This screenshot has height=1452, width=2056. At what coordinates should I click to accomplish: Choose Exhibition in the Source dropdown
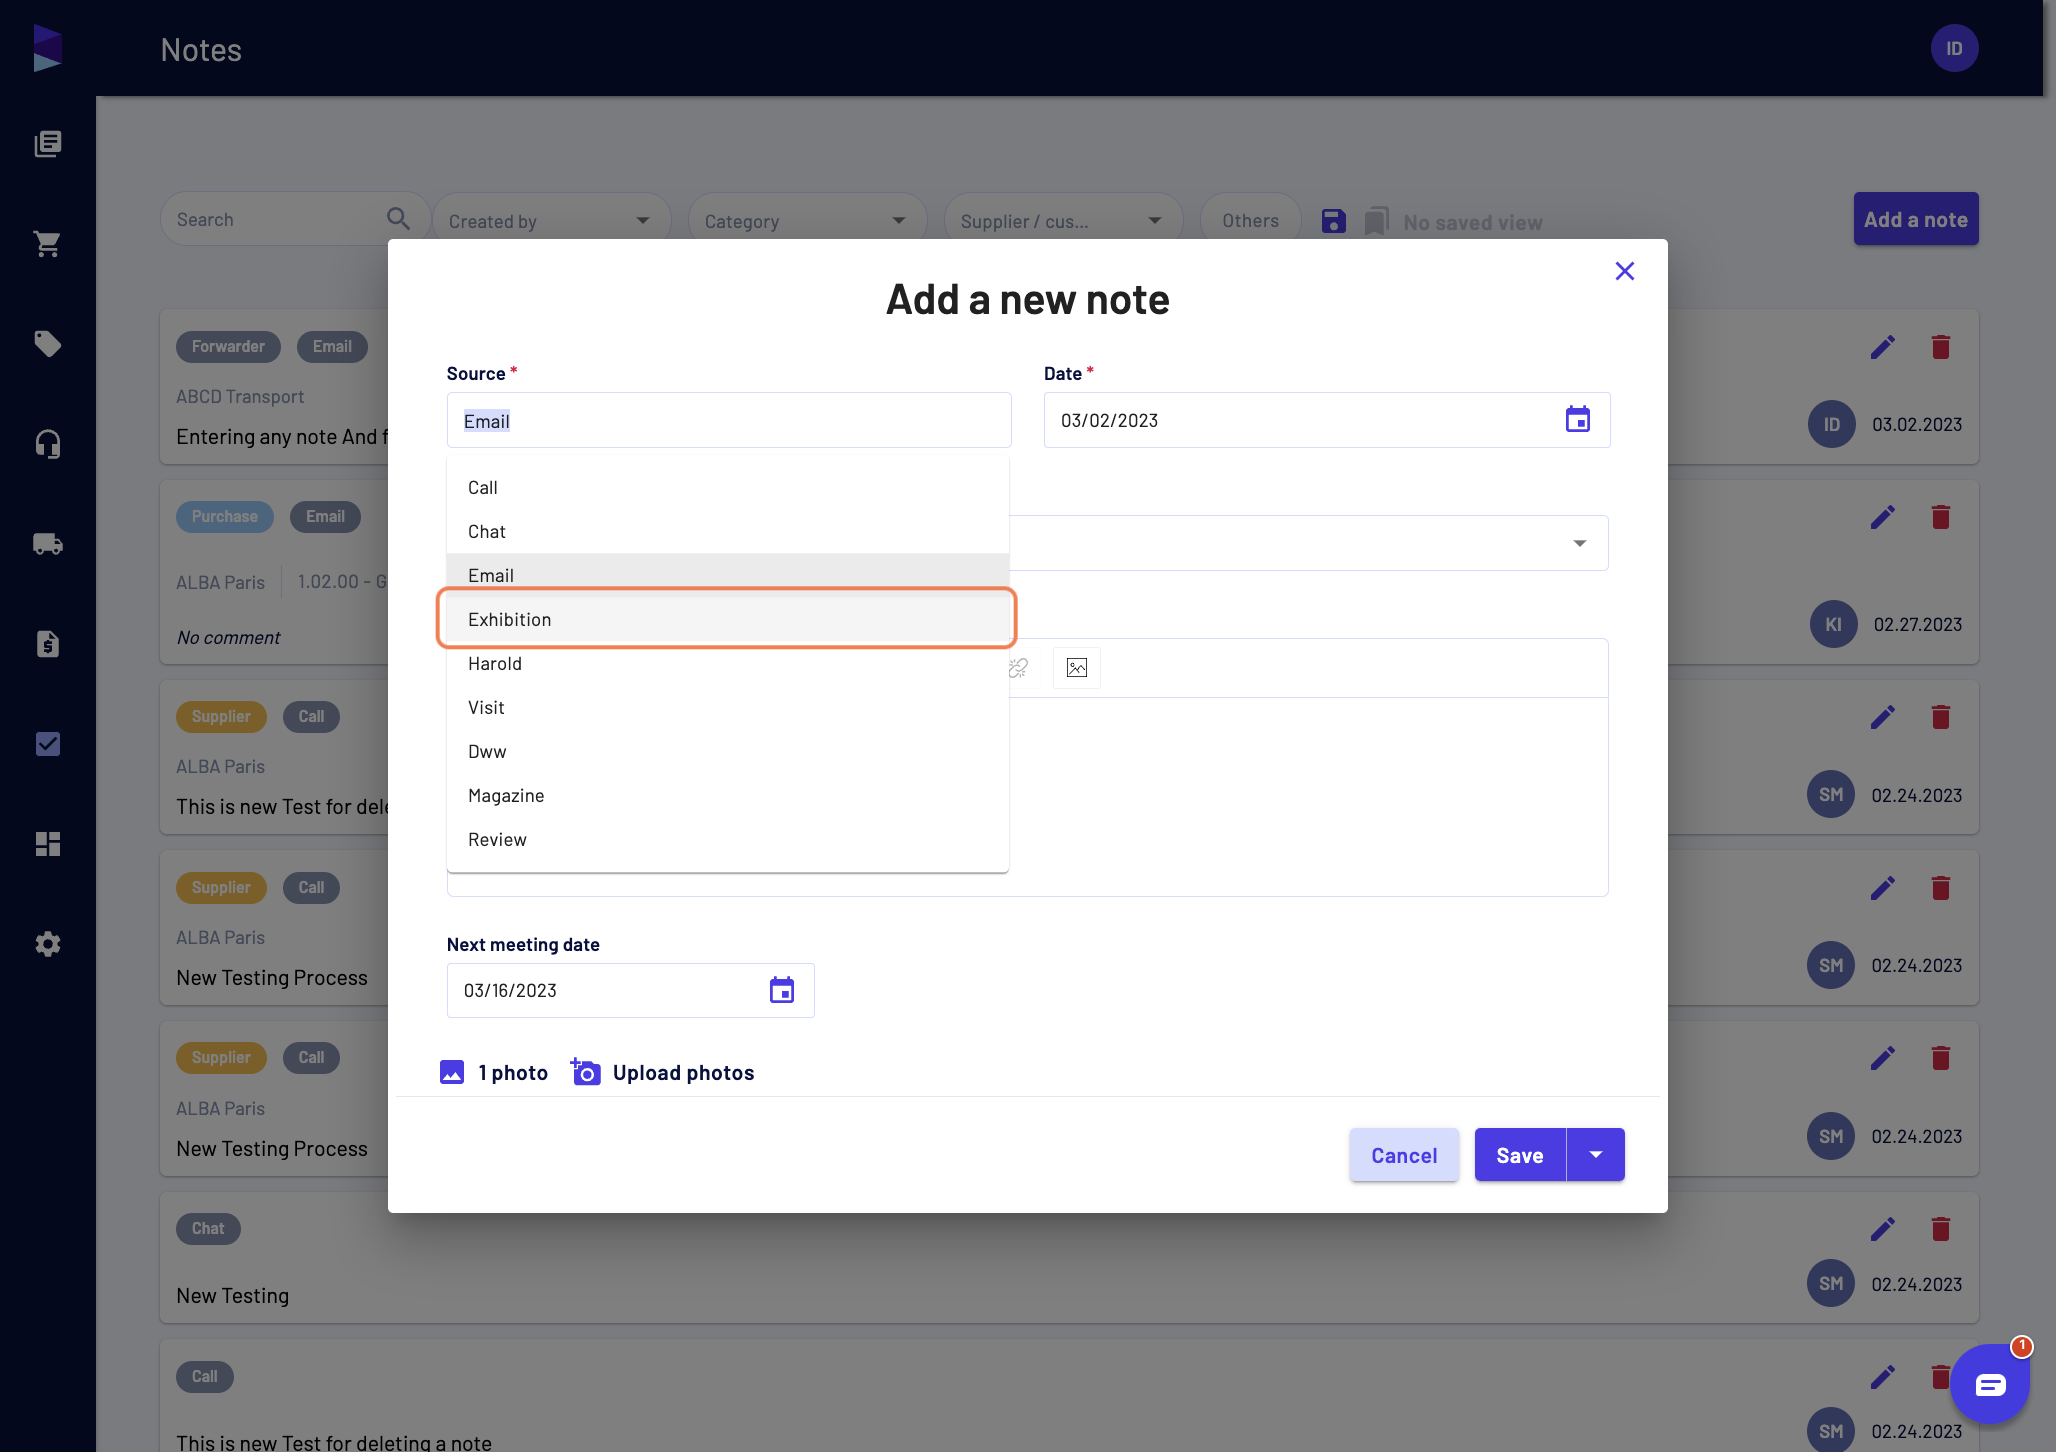click(727, 619)
